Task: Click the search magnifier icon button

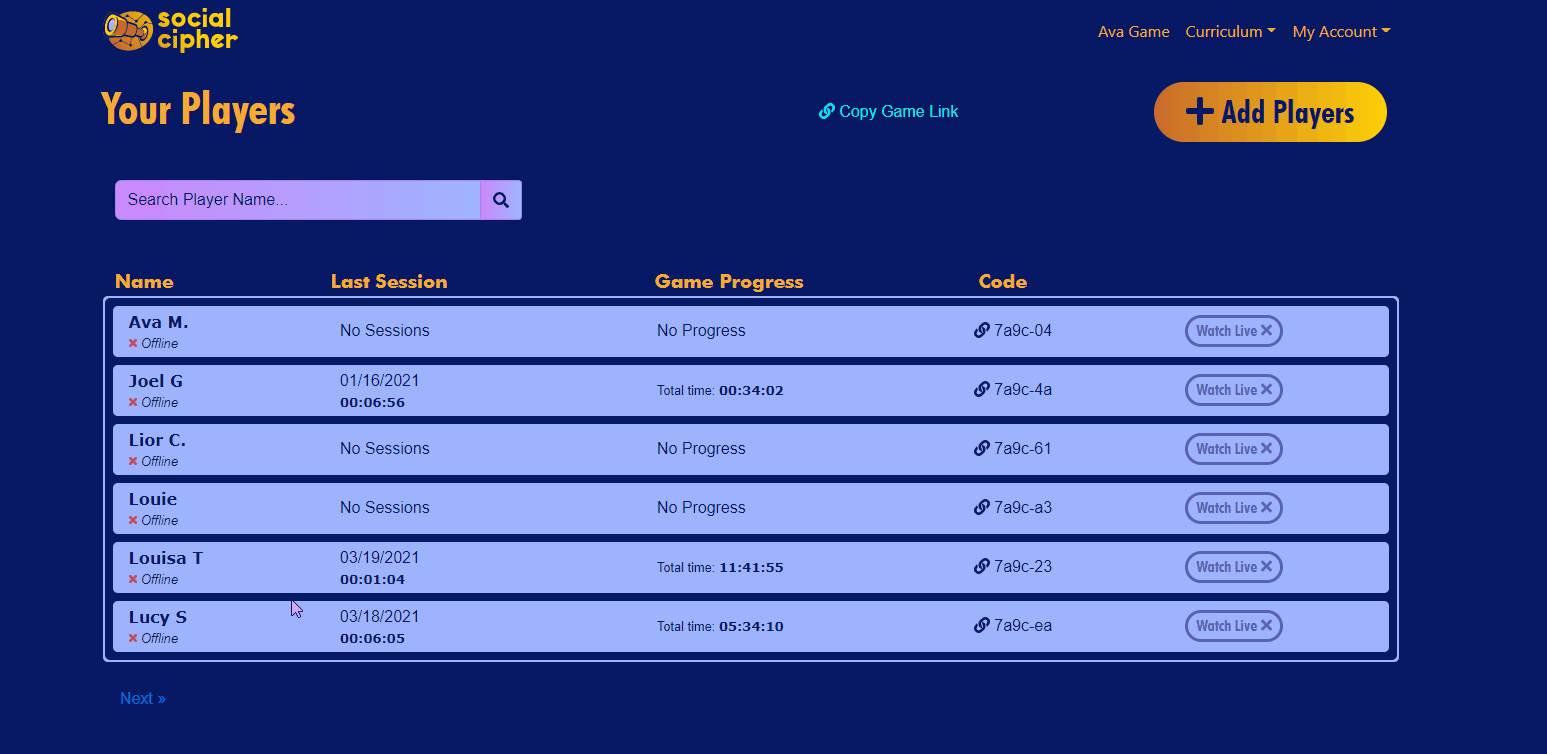Action: click(x=501, y=200)
